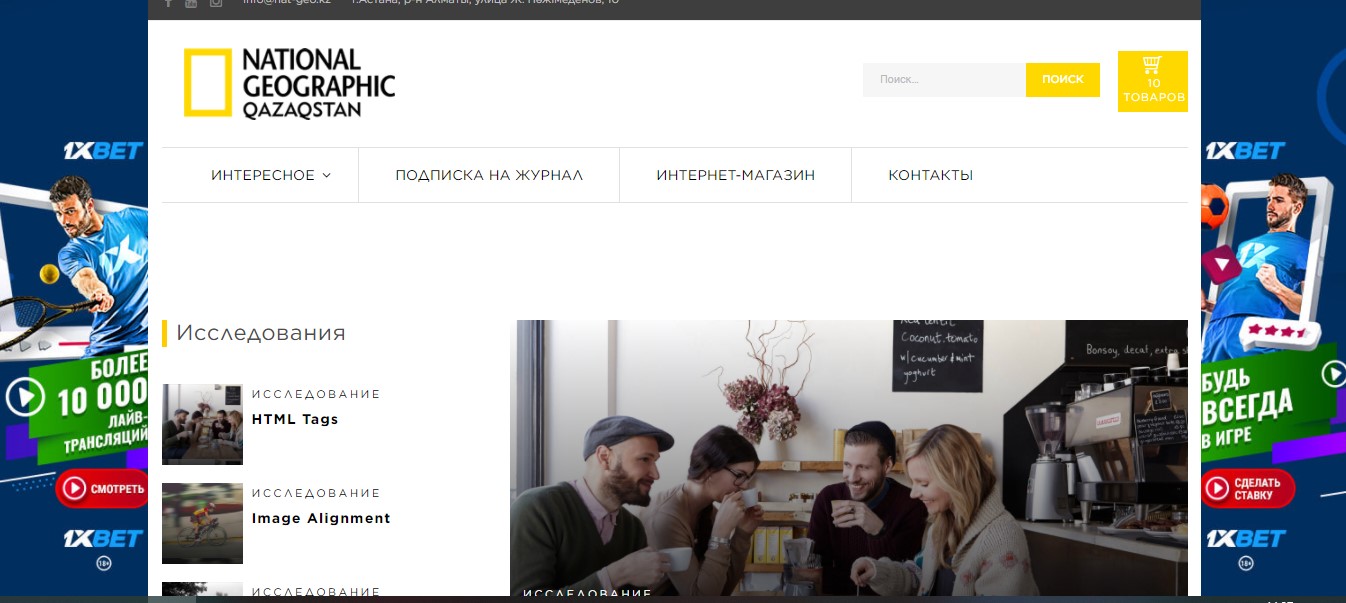The width and height of the screenshot is (1346, 603).
Task: Open the ИНТЕРЕСНОЕ menu item
Action: pos(263,175)
